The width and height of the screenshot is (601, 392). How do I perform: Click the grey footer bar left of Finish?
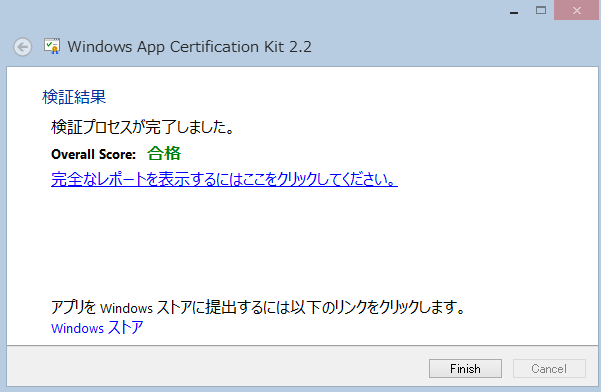(215, 369)
